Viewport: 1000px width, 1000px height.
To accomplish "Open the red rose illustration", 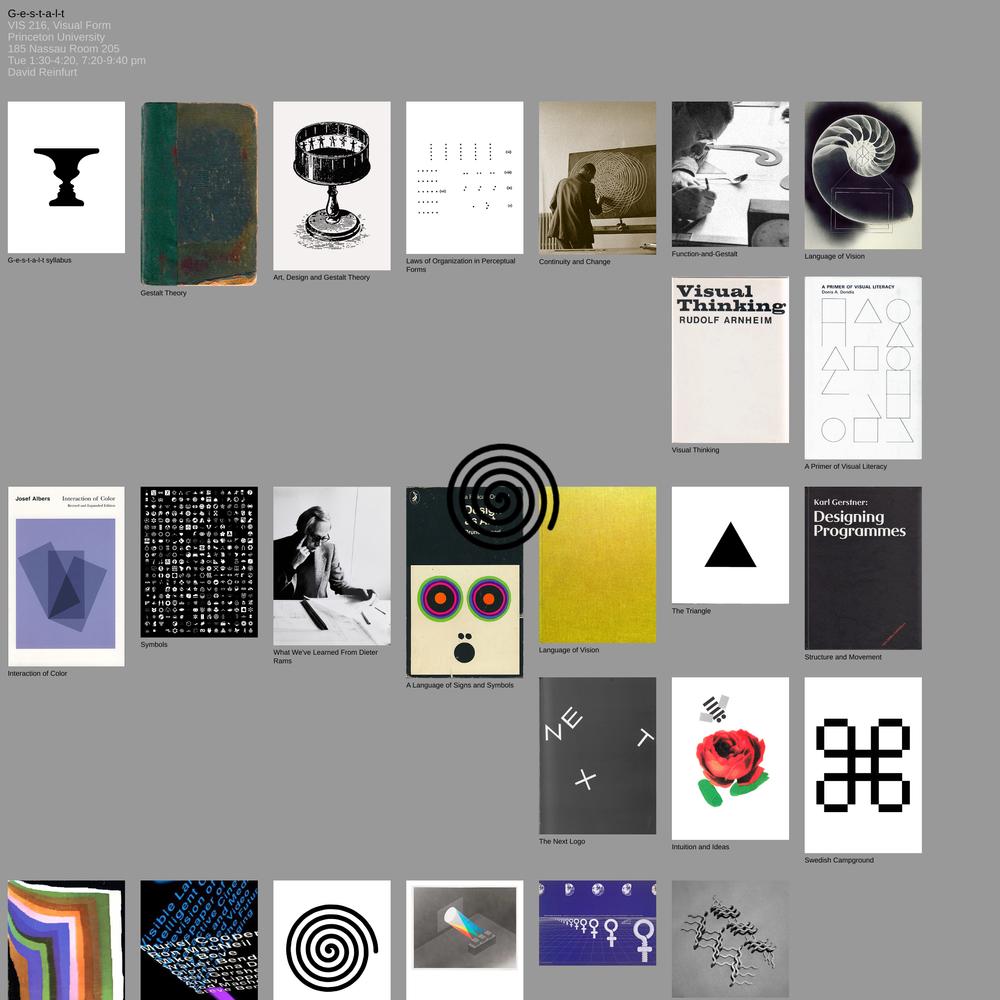I will point(730,759).
